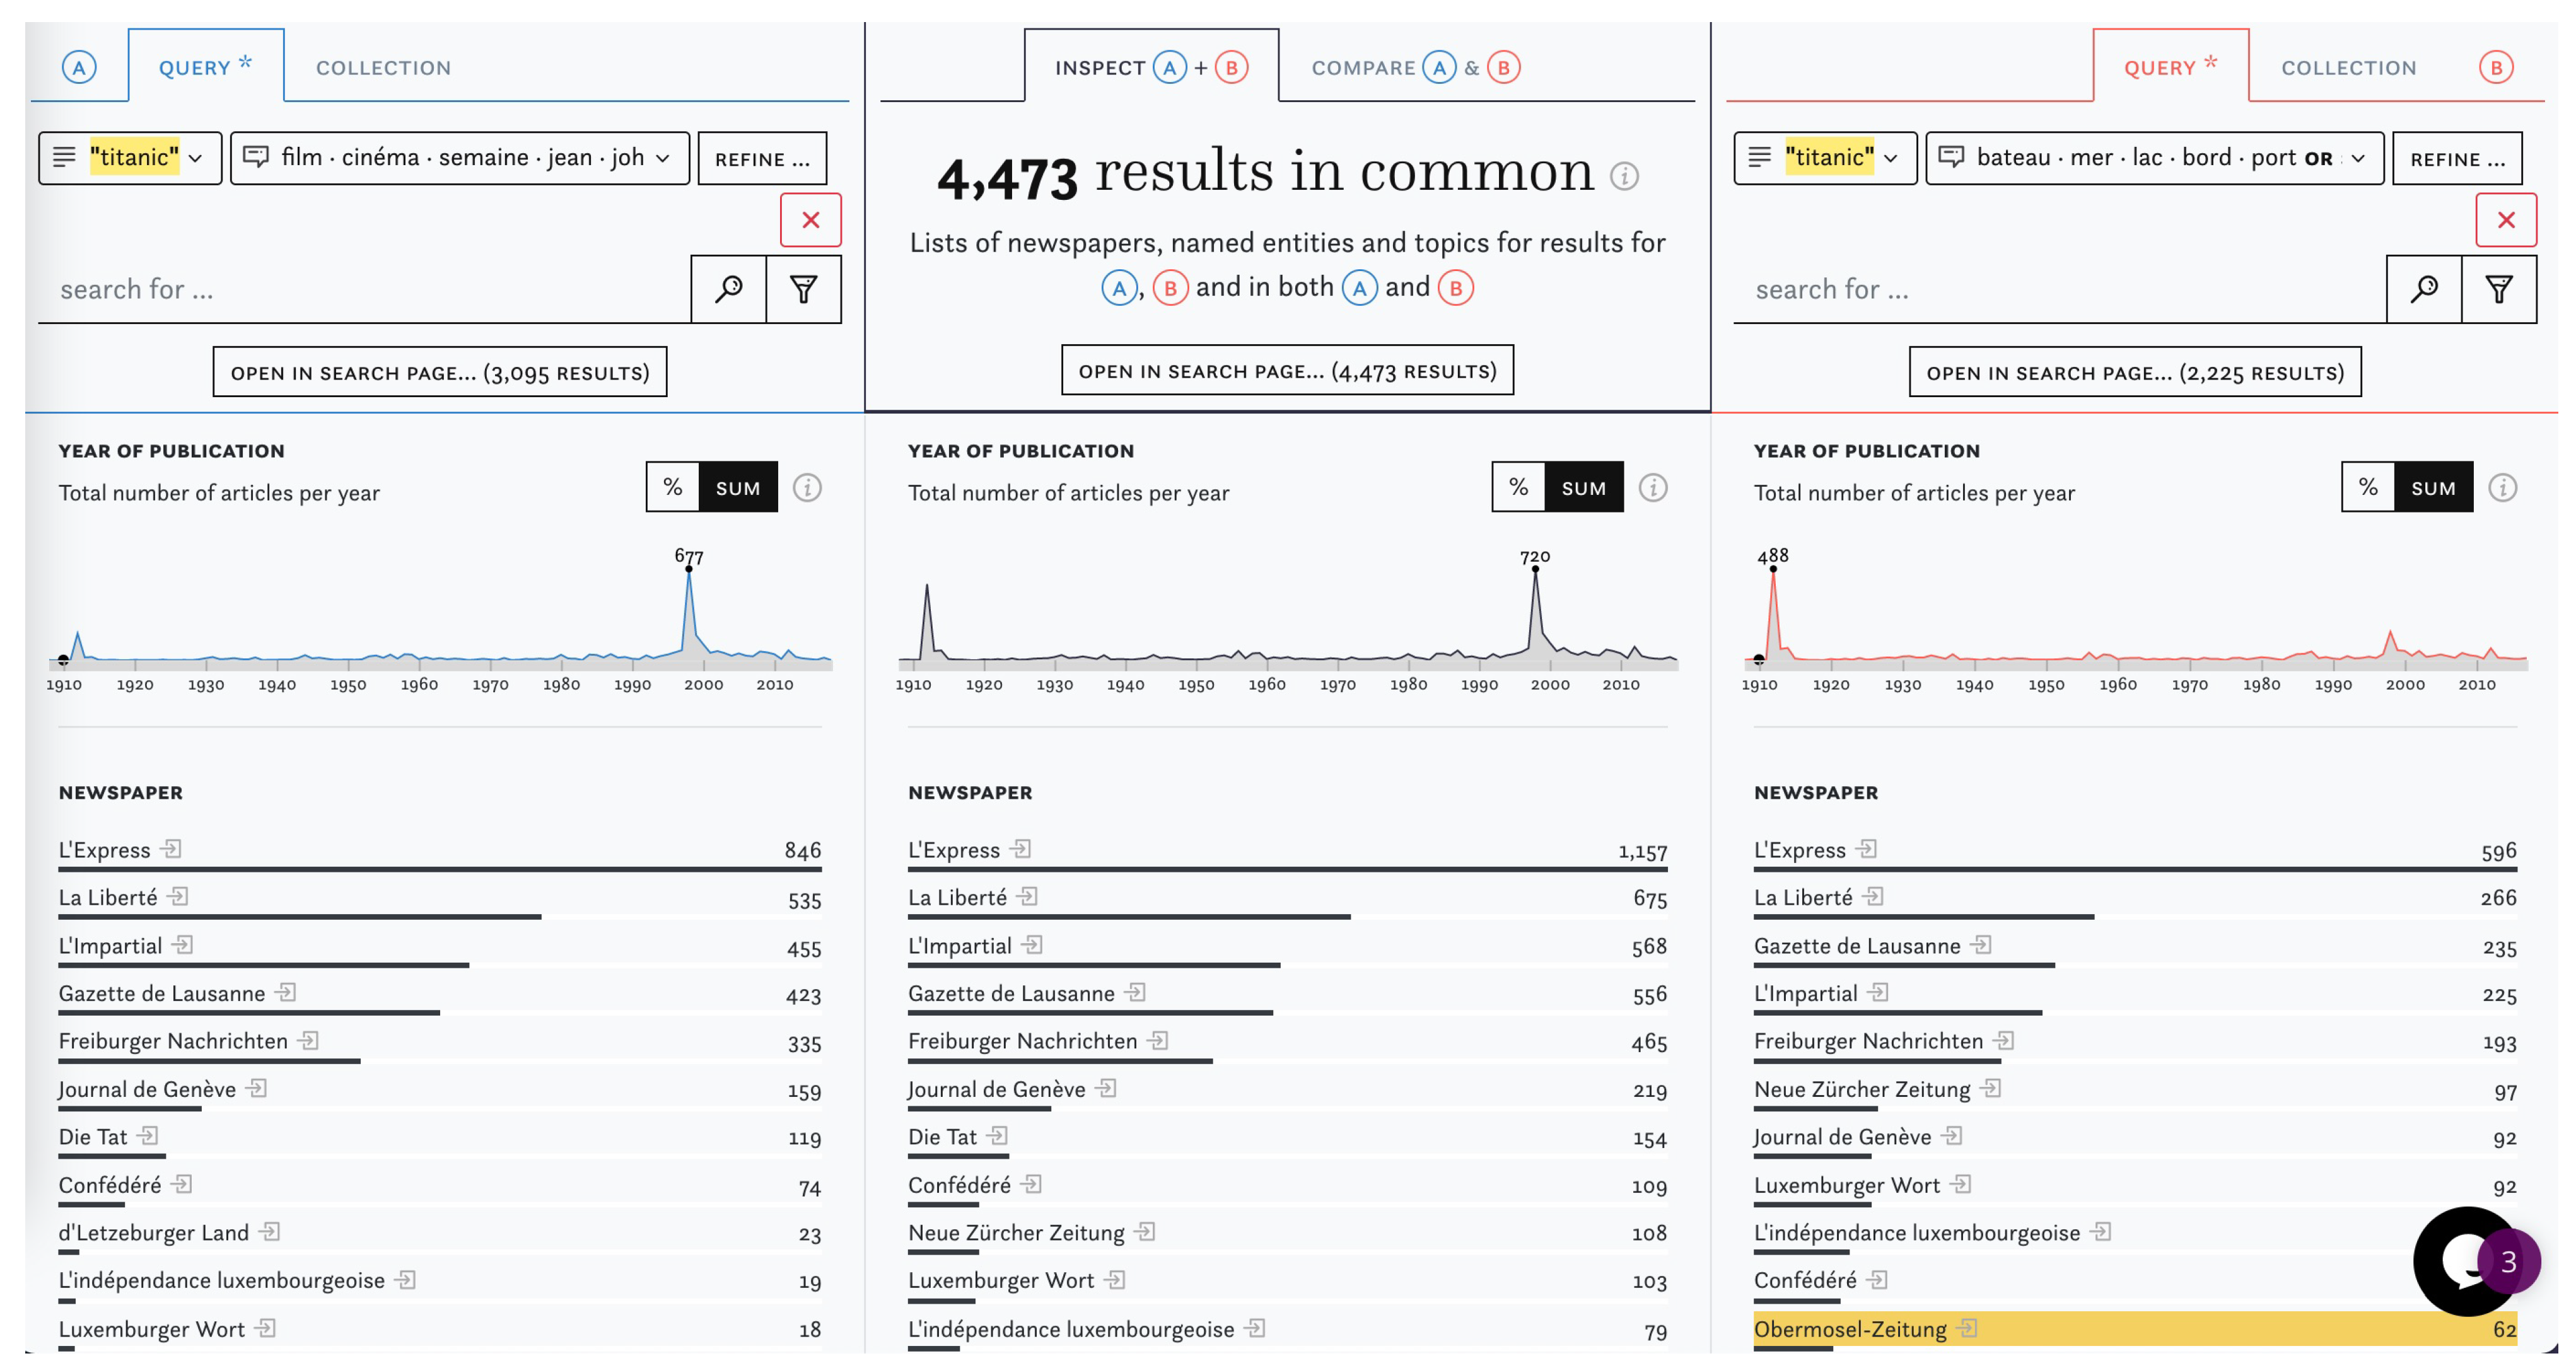Screen dimensions: 2576x1368
Task: Click info icon on right publication chart
Action: click(x=2502, y=488)
